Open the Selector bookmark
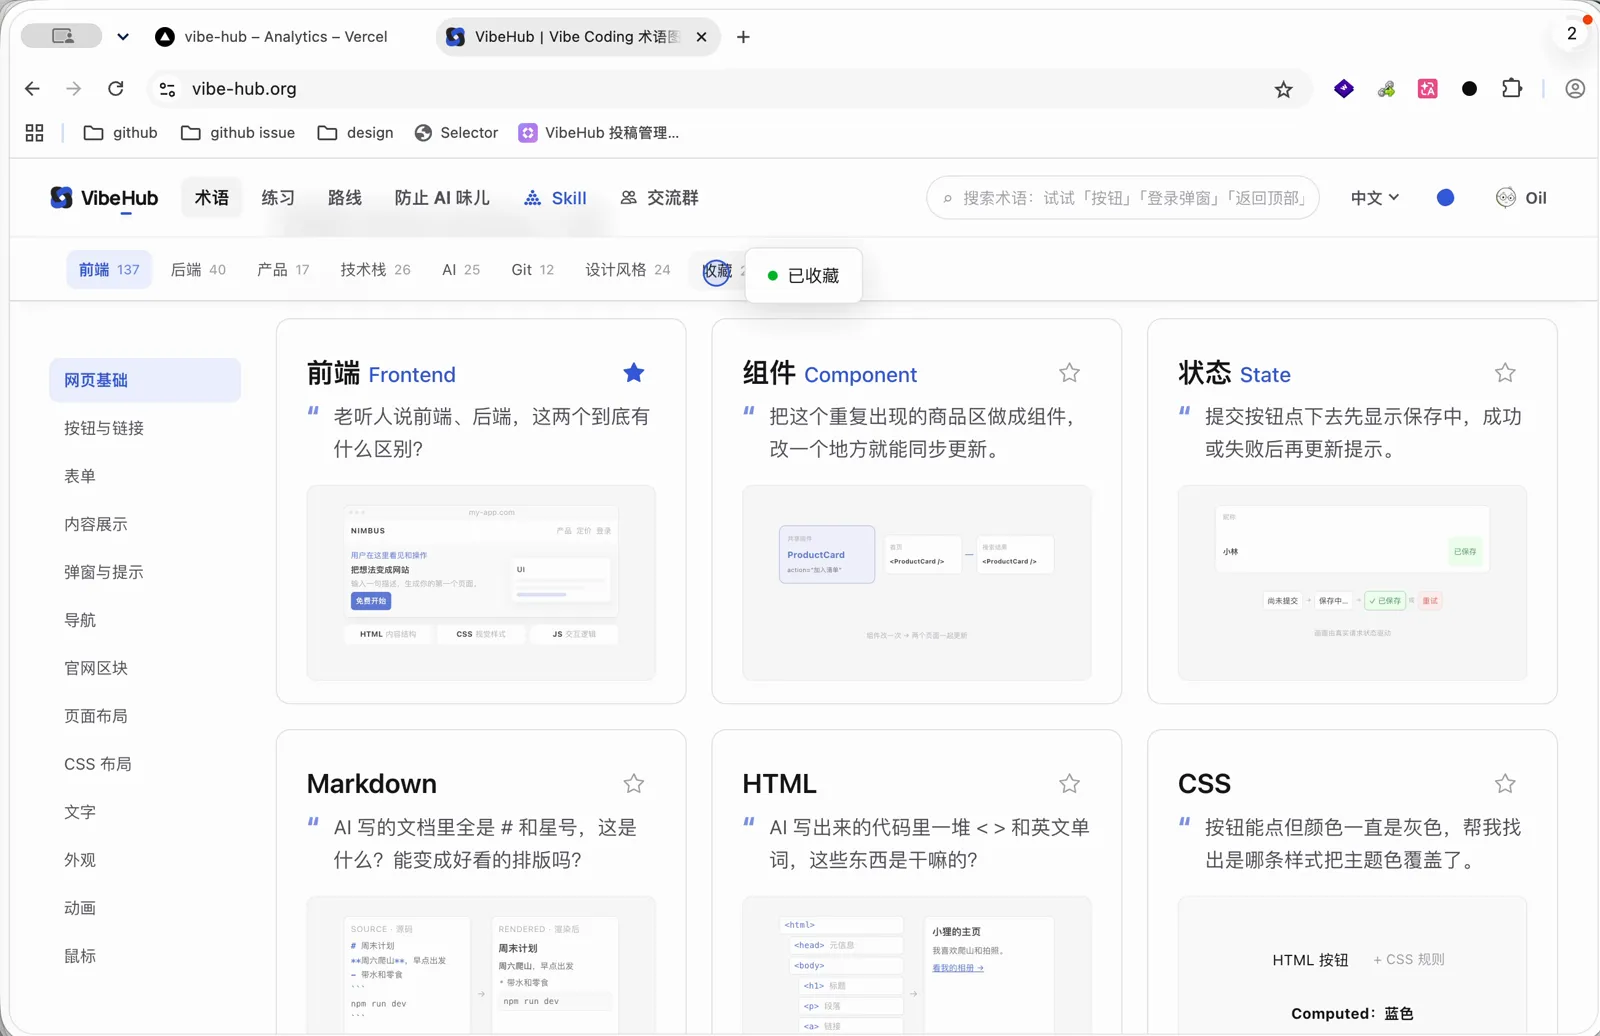This screenshot has height=1036, width=1600. point(456,133)
